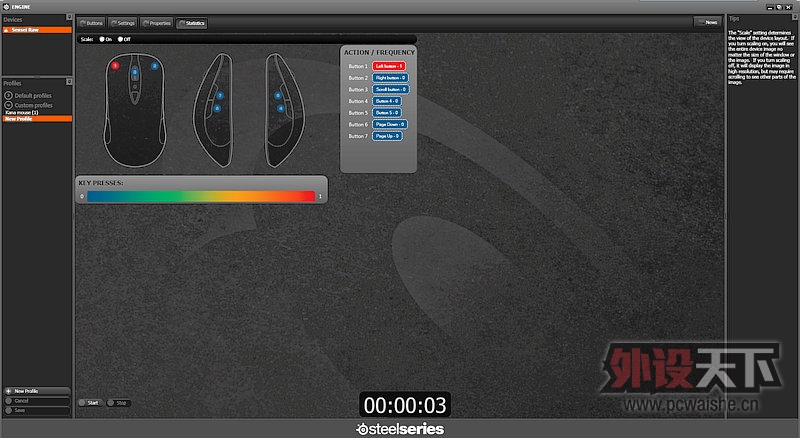Create a New Profile
This screenshot has height=438, width=800.
click(37, 391)
